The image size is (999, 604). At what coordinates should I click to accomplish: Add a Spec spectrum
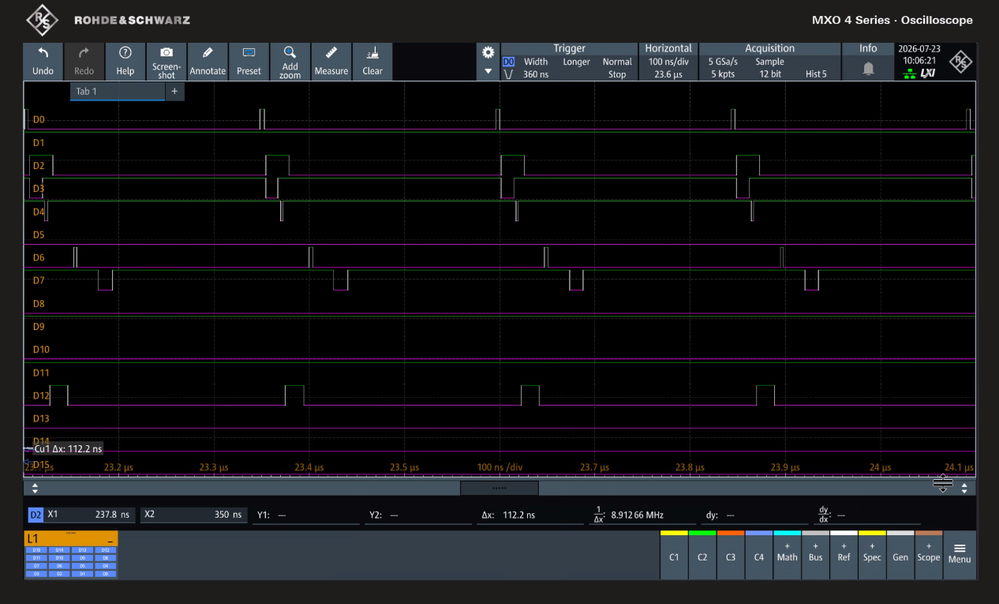[872, 554]
